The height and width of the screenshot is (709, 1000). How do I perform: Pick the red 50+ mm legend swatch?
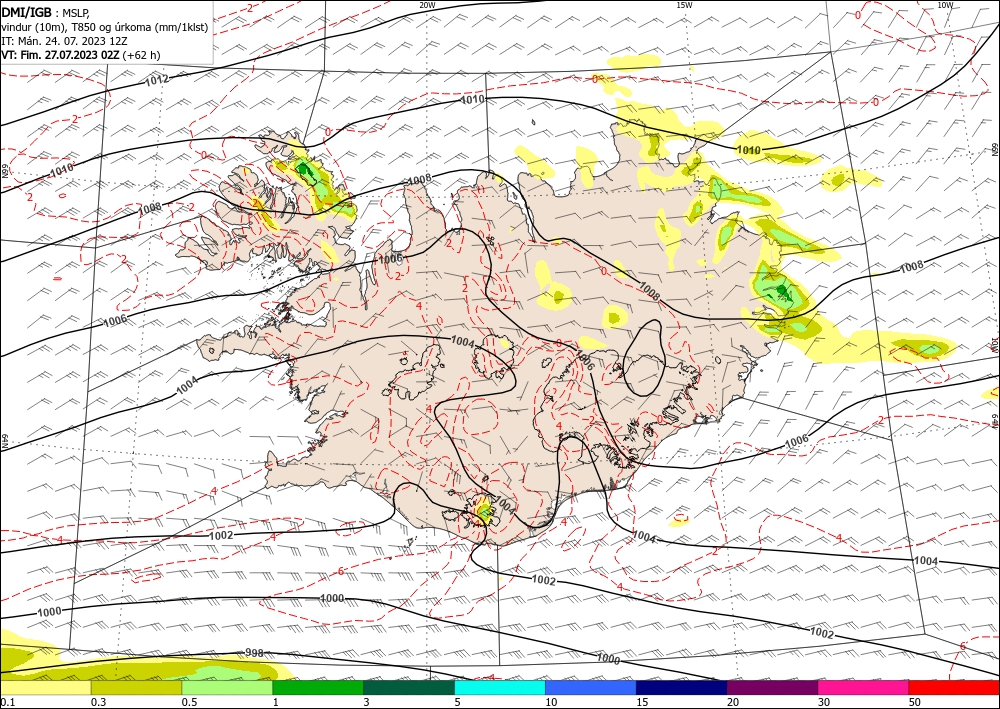(x=954, y=687)
